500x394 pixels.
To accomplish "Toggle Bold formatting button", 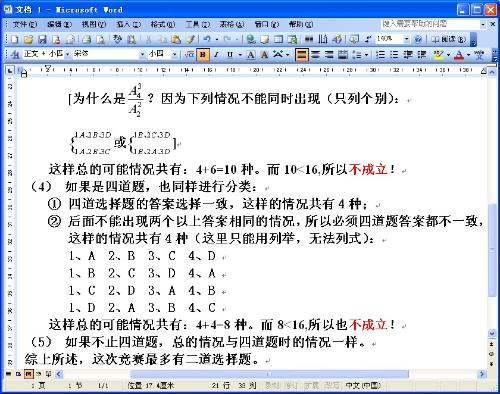I will [x=203, y=54].
